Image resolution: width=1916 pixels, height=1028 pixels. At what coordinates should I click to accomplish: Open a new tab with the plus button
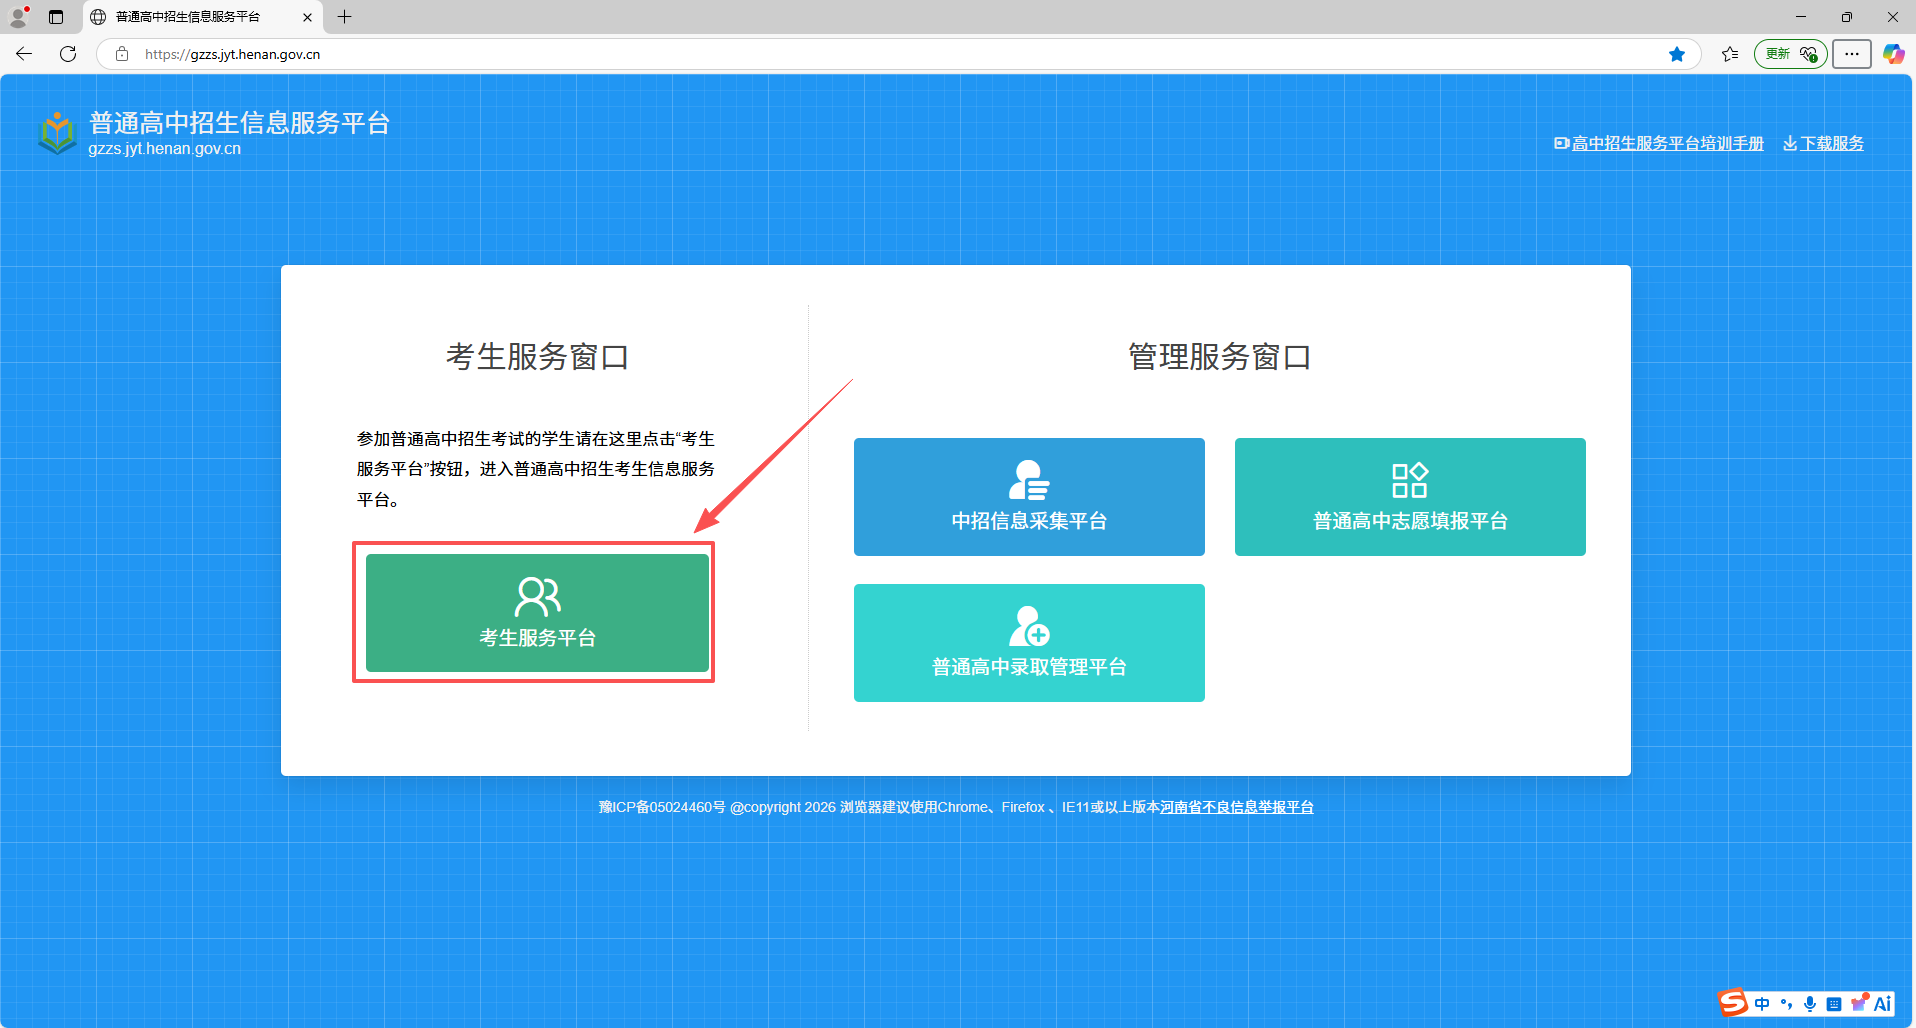click(345, 17)
